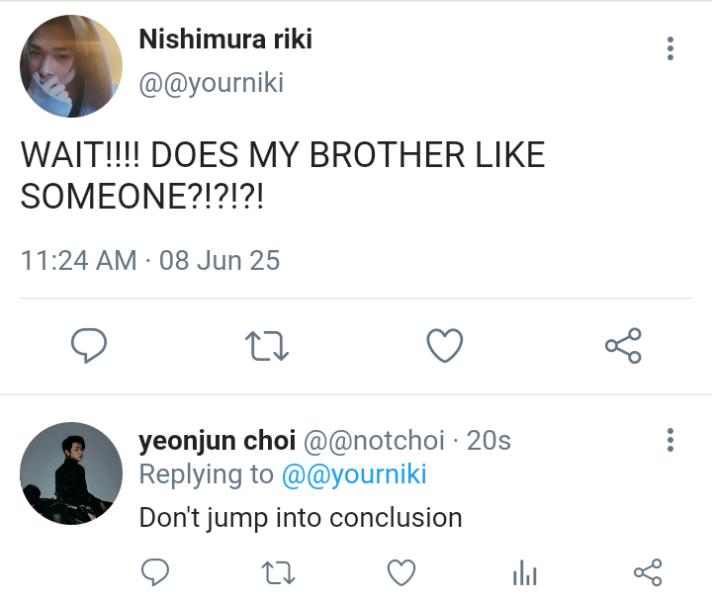Click the 11:24 AM · 08 Jun 25 timestamp
This screenshot has width=712, height=600.
pos(150,261)
